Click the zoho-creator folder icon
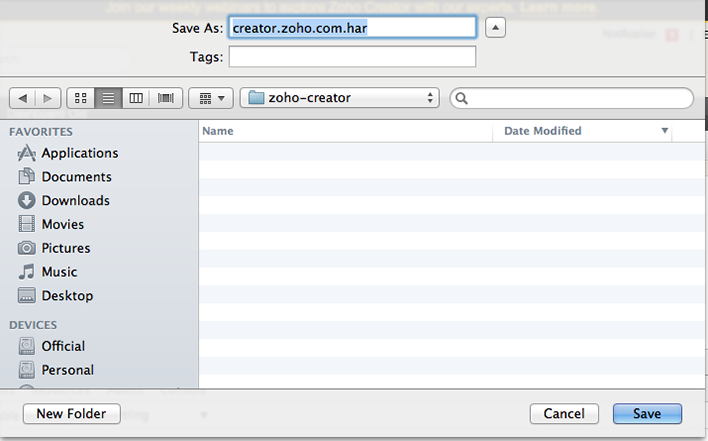 tap(256, 97)
